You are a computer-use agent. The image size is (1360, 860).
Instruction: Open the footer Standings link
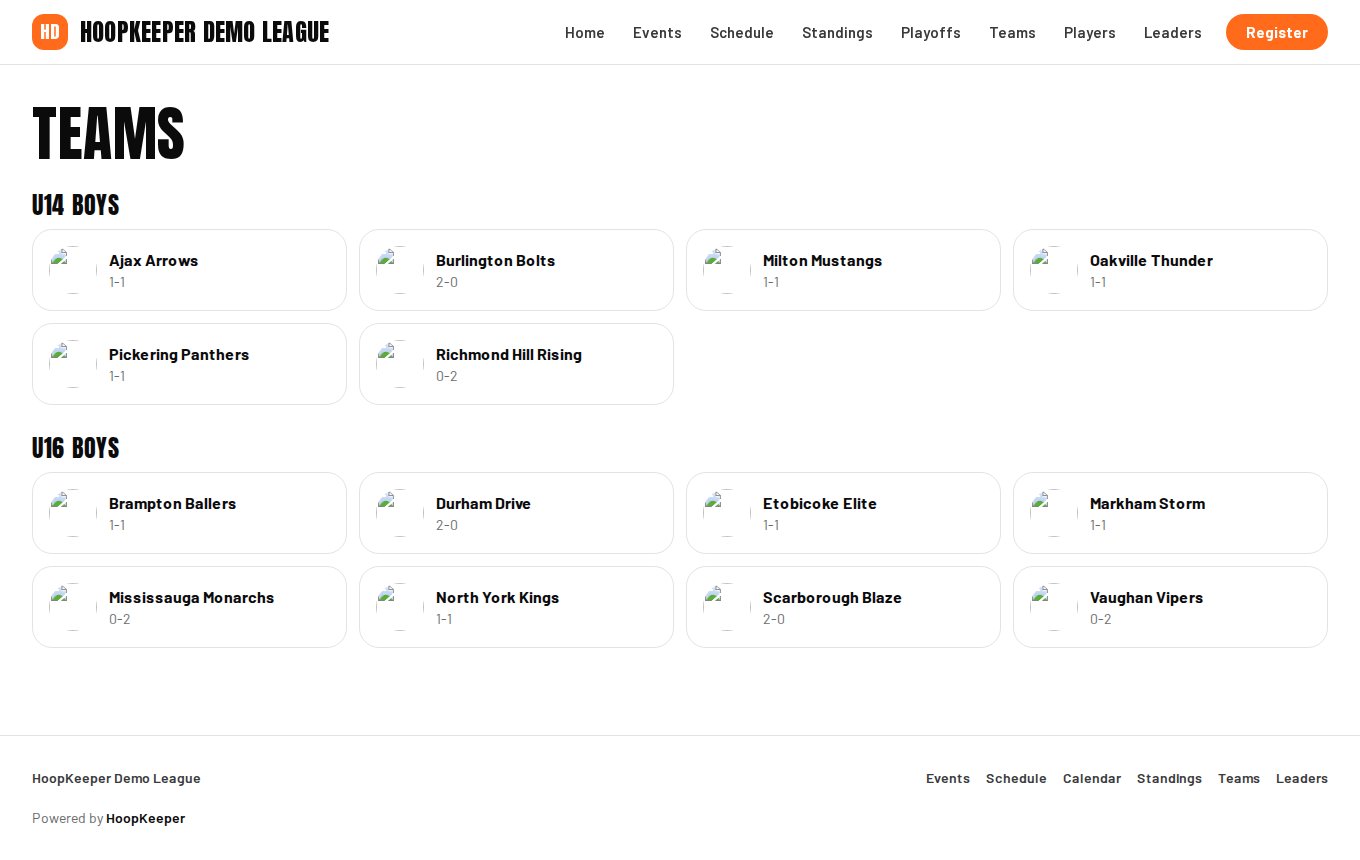(1169, 778)
